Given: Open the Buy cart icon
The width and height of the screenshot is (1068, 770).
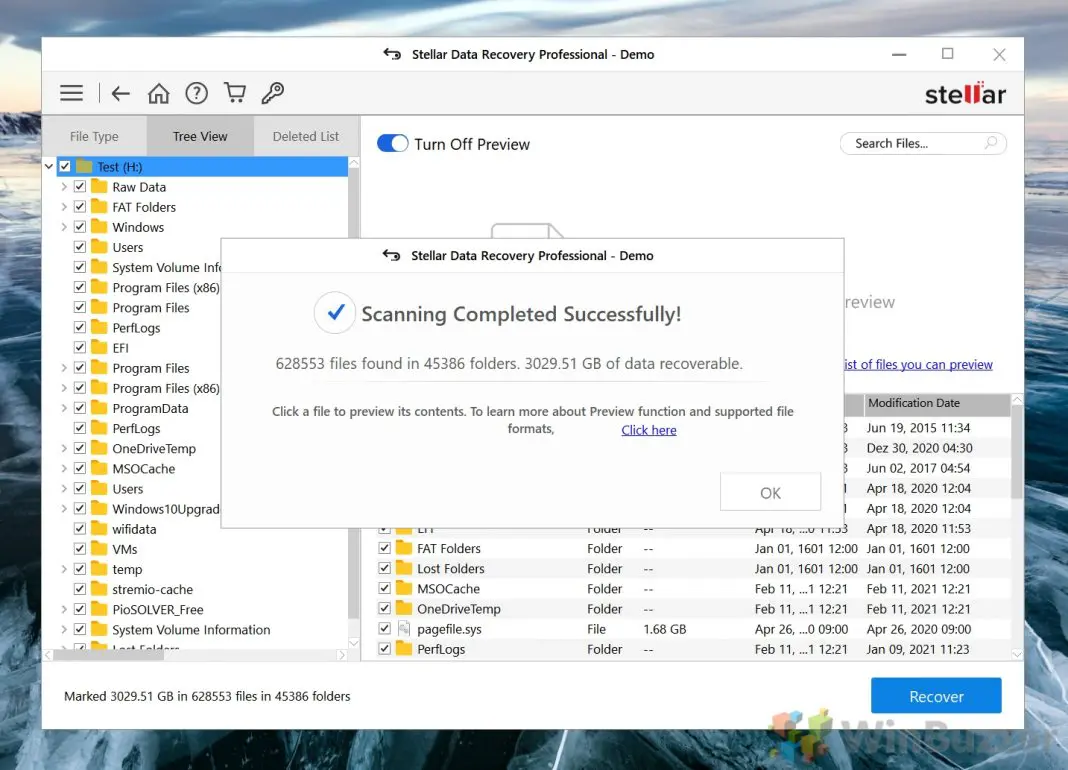Looking at the screenshot, I should (x=235, y=93).
